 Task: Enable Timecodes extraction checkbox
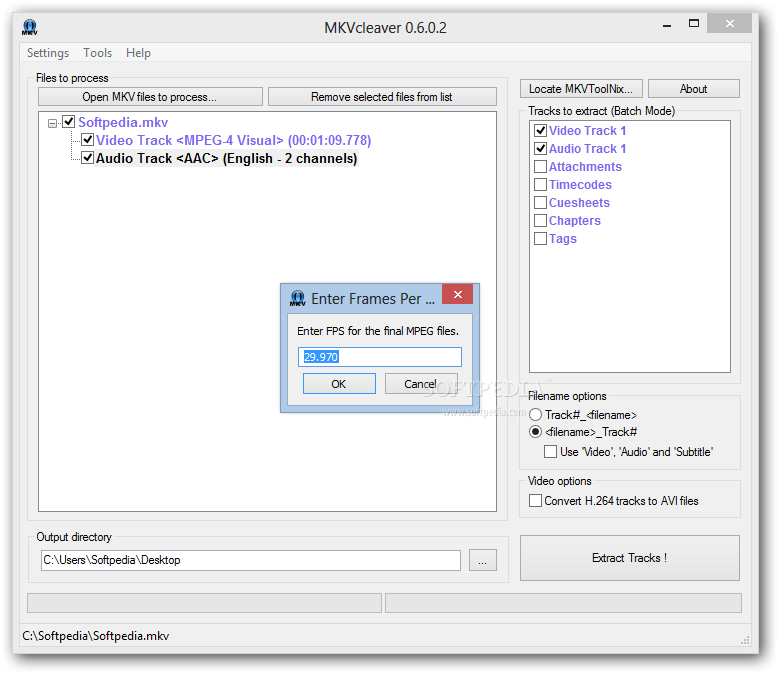[540, 185]
